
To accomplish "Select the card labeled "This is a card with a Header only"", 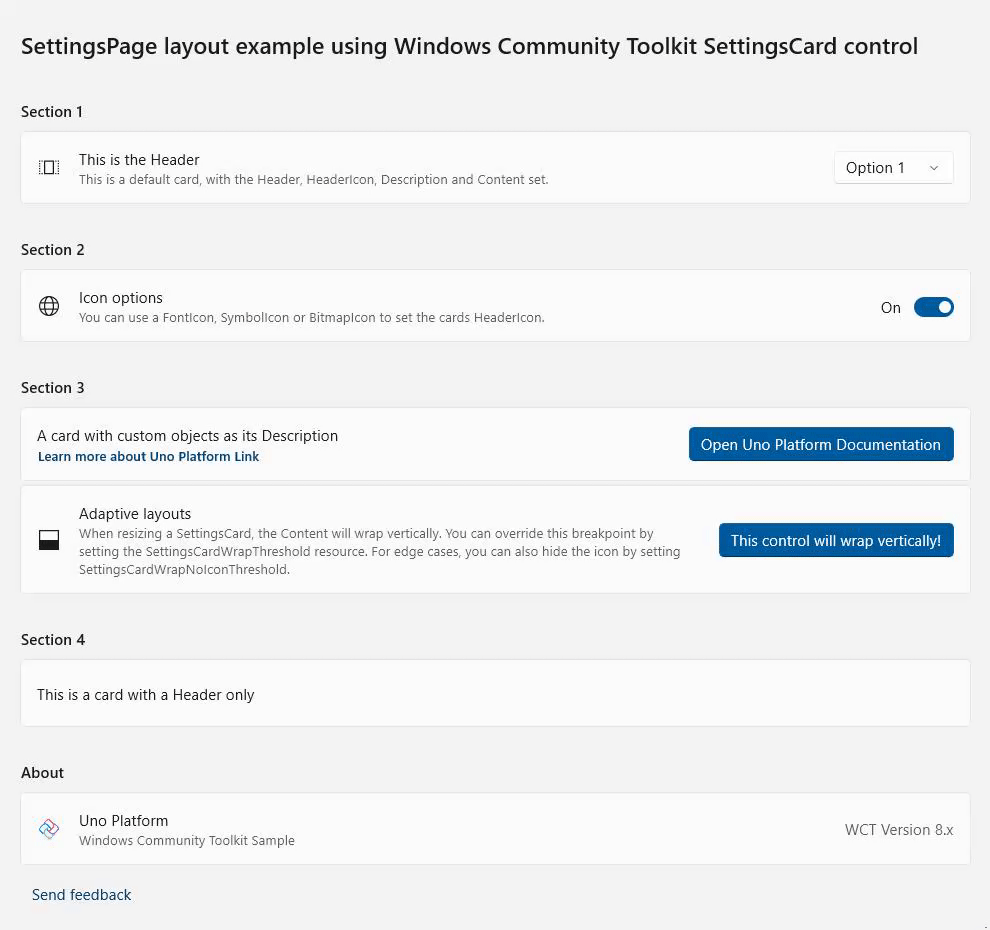I will 495,692.
